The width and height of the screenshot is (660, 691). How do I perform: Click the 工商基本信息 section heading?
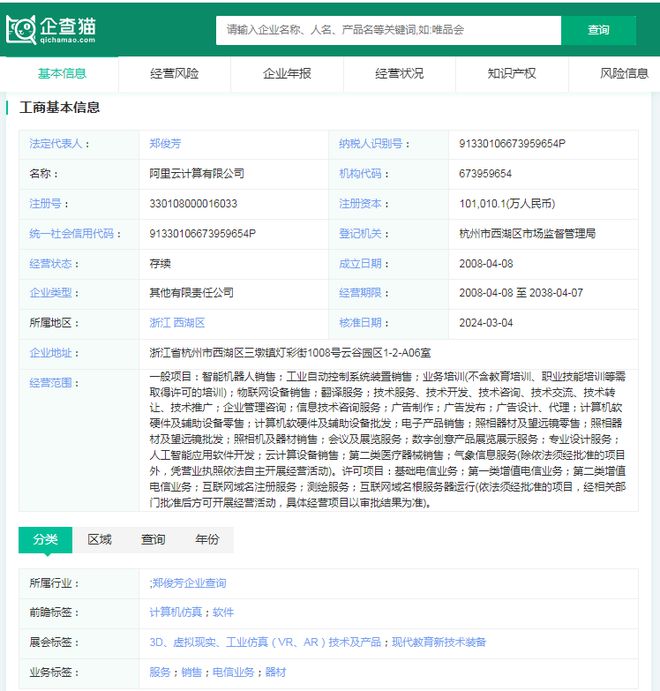click(59, 107)
